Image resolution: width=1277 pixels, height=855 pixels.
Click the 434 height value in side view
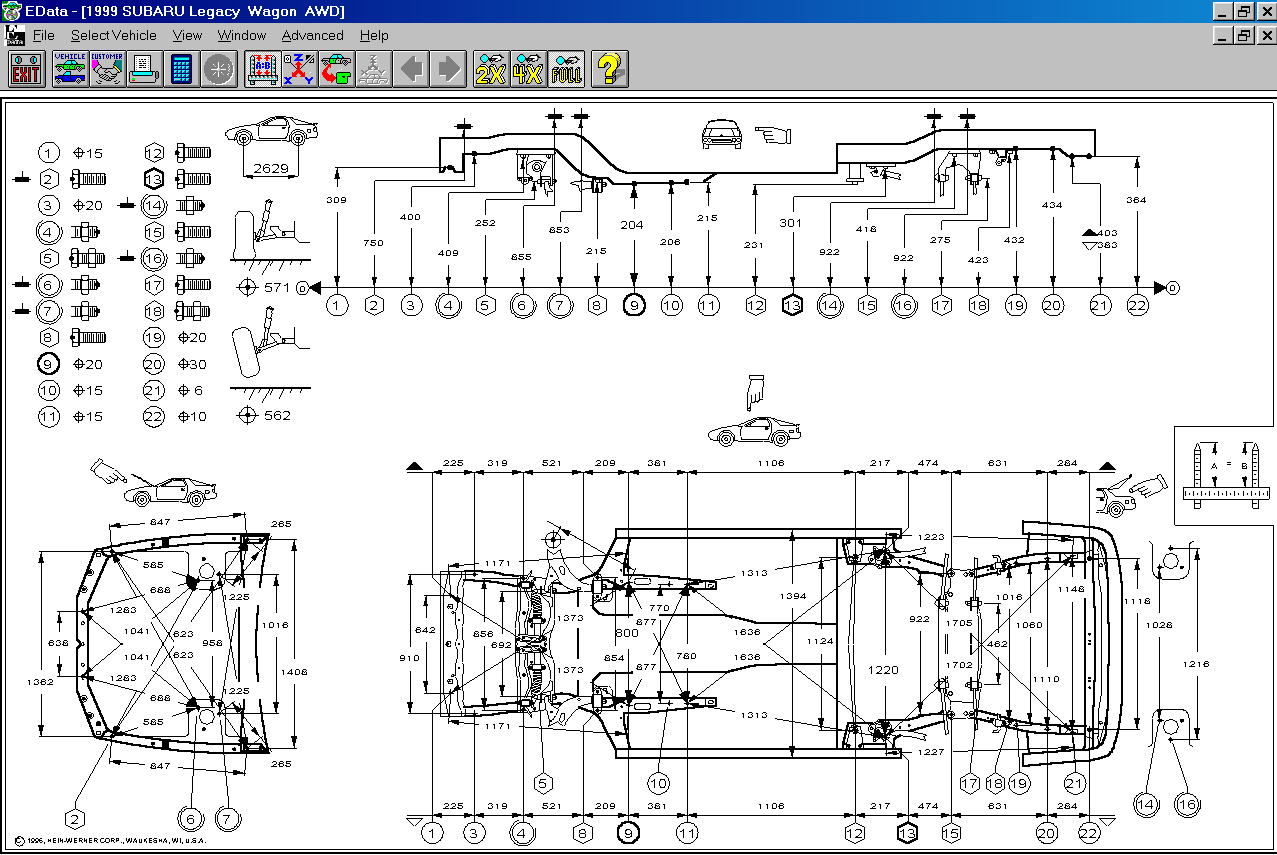pos(1052,205)
